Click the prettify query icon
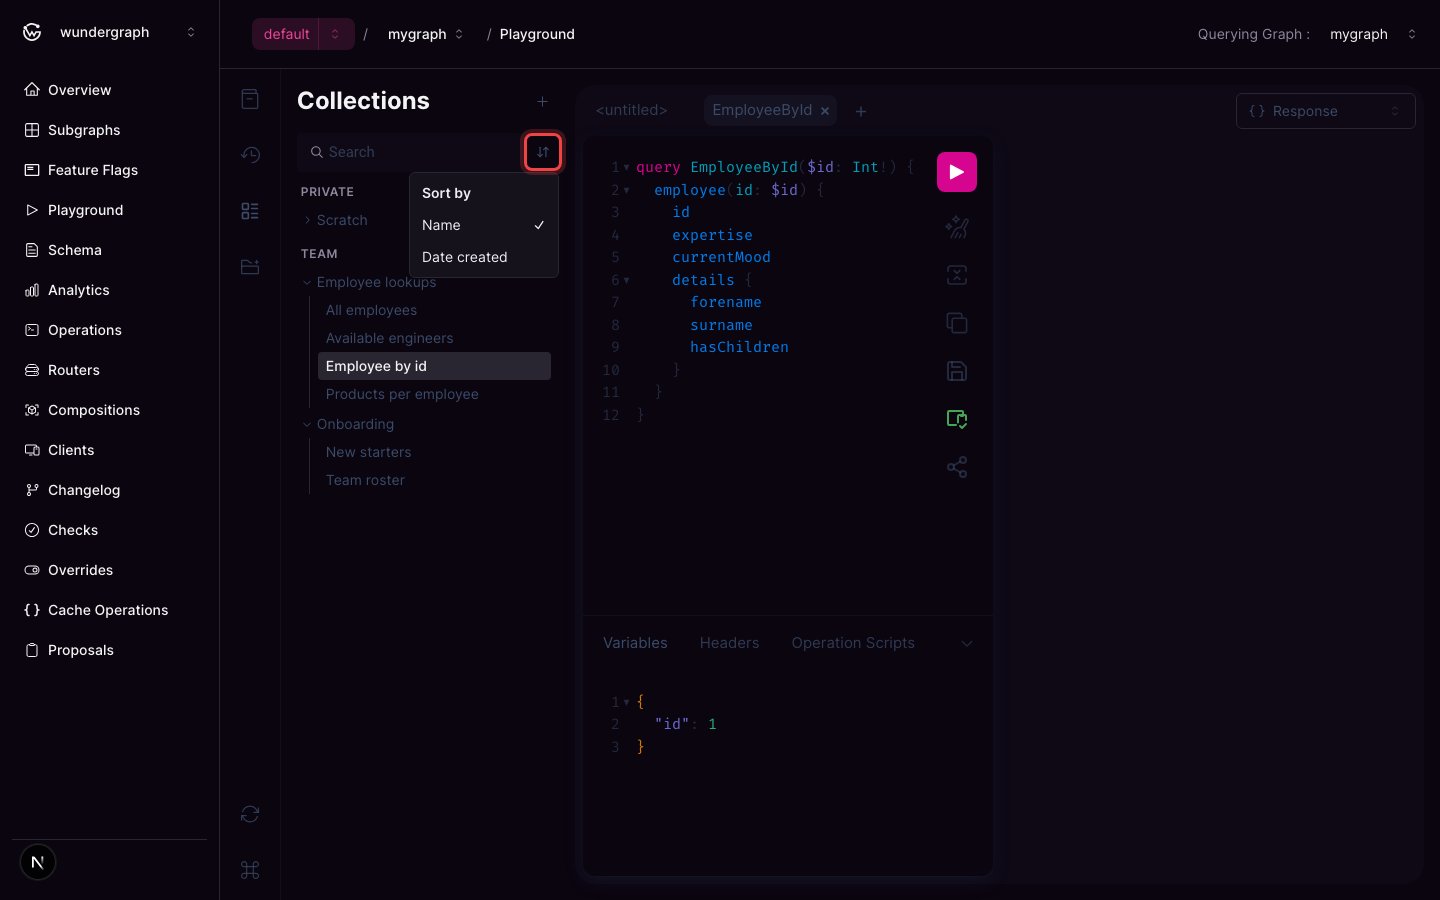The image size is (1440, 900). pos(956,227)
